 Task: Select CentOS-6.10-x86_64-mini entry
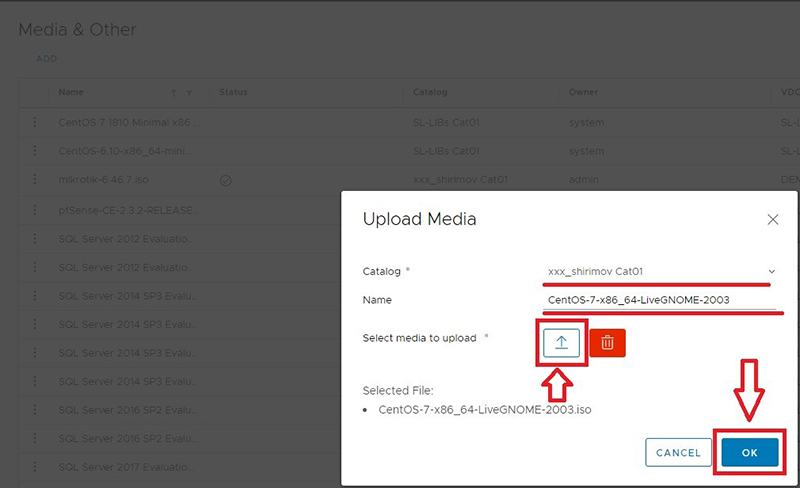pyautogui.click(x=126, y=151)
